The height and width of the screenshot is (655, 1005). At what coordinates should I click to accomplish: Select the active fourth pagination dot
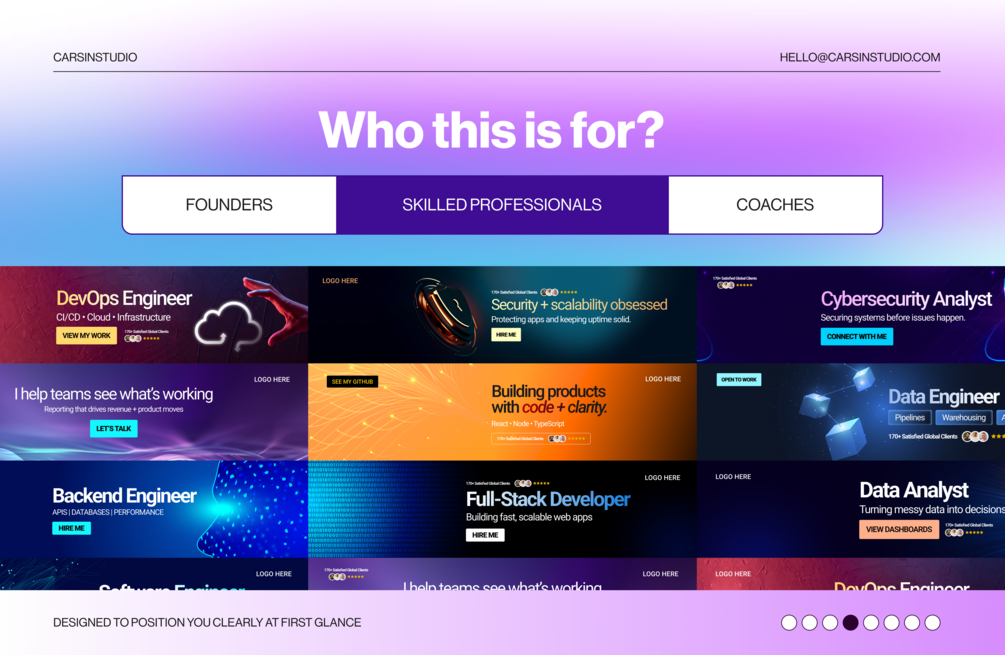(x=851, y=622)
